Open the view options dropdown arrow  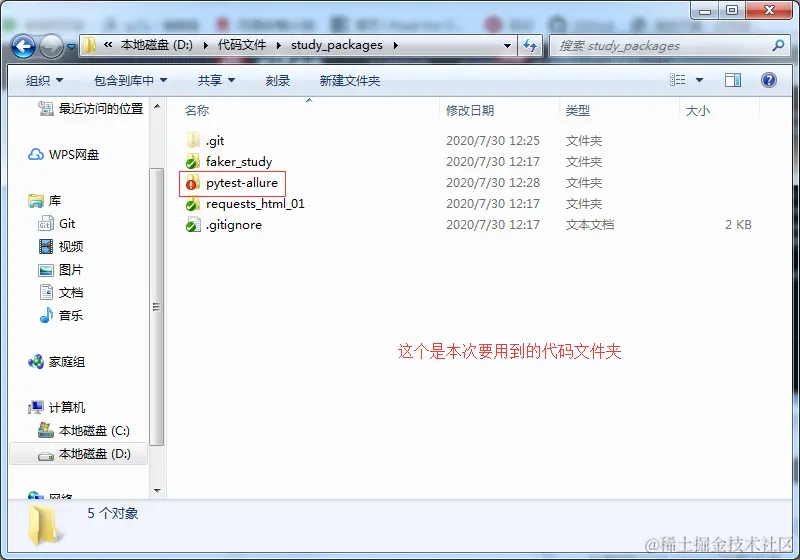699,80
